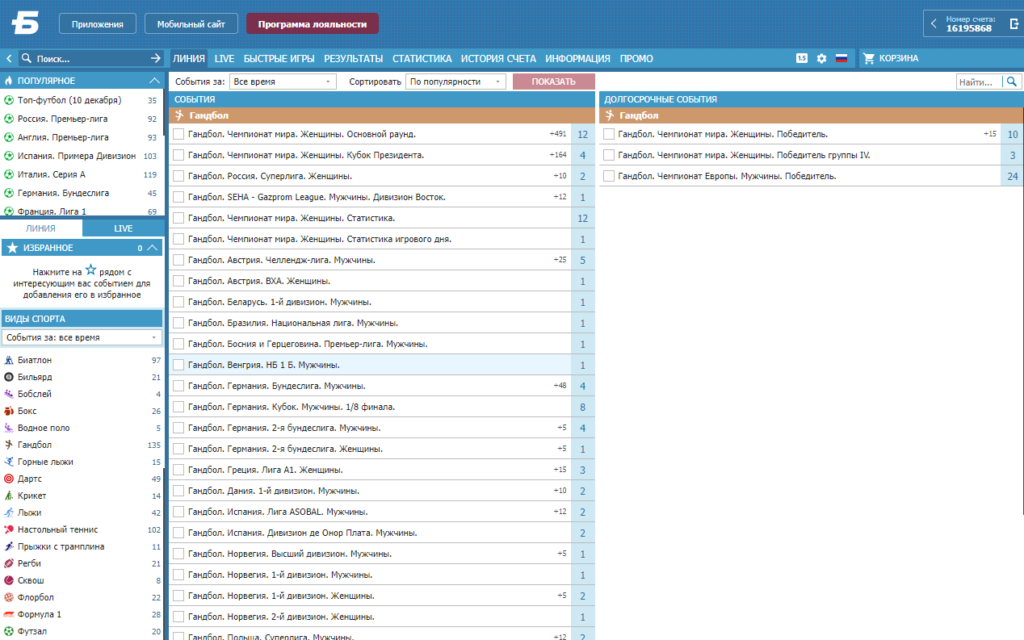Open the Сортировать По популярности dropdown
The image size is (1024, 640).
coord(455,82)
